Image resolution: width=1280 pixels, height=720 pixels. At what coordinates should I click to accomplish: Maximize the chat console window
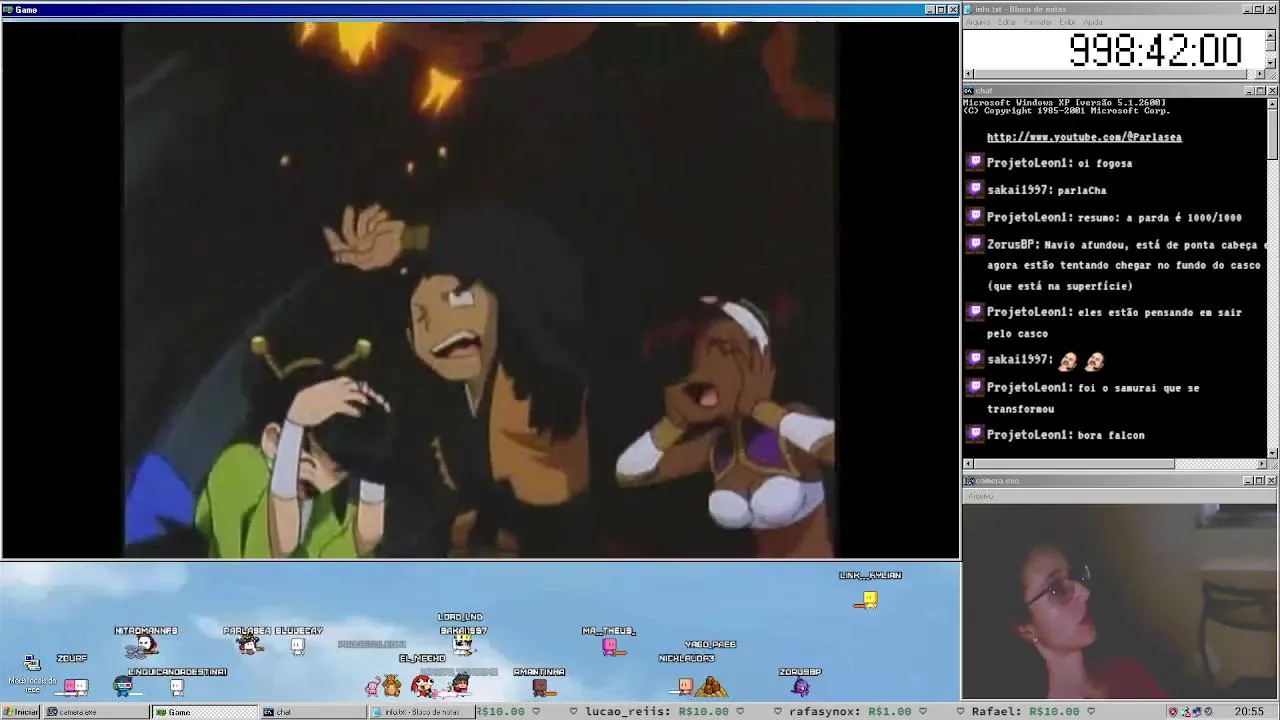(x=1260, y=91)
